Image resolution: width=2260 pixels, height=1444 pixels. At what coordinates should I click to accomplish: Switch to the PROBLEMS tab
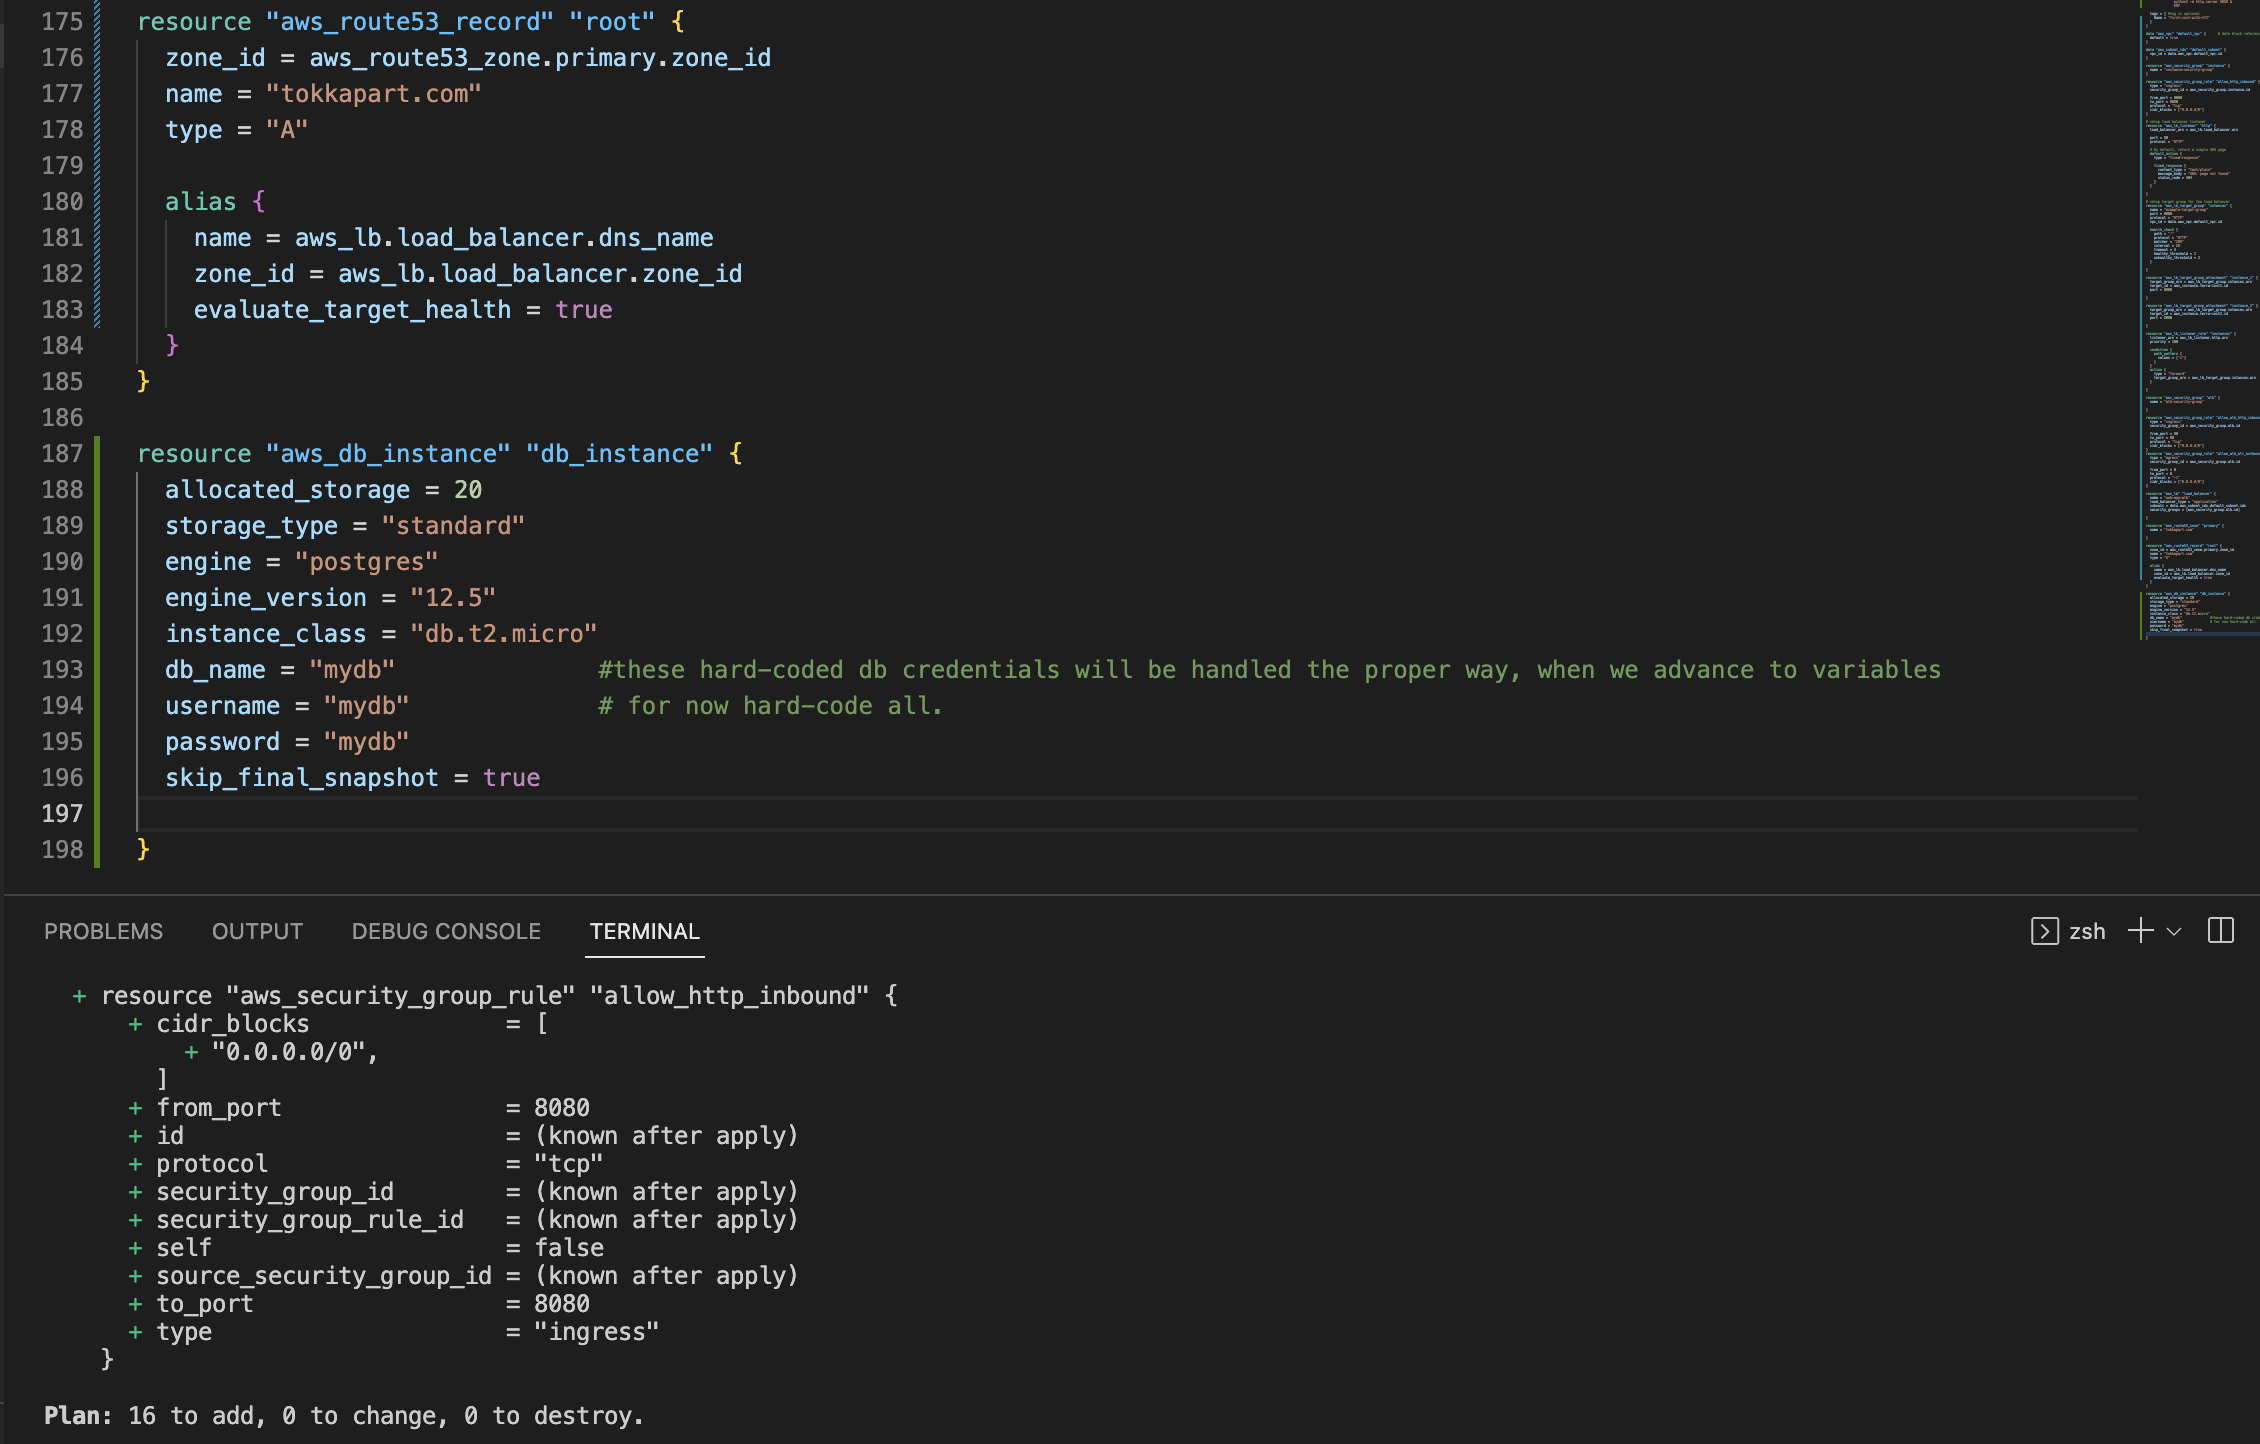click(103, 931)
